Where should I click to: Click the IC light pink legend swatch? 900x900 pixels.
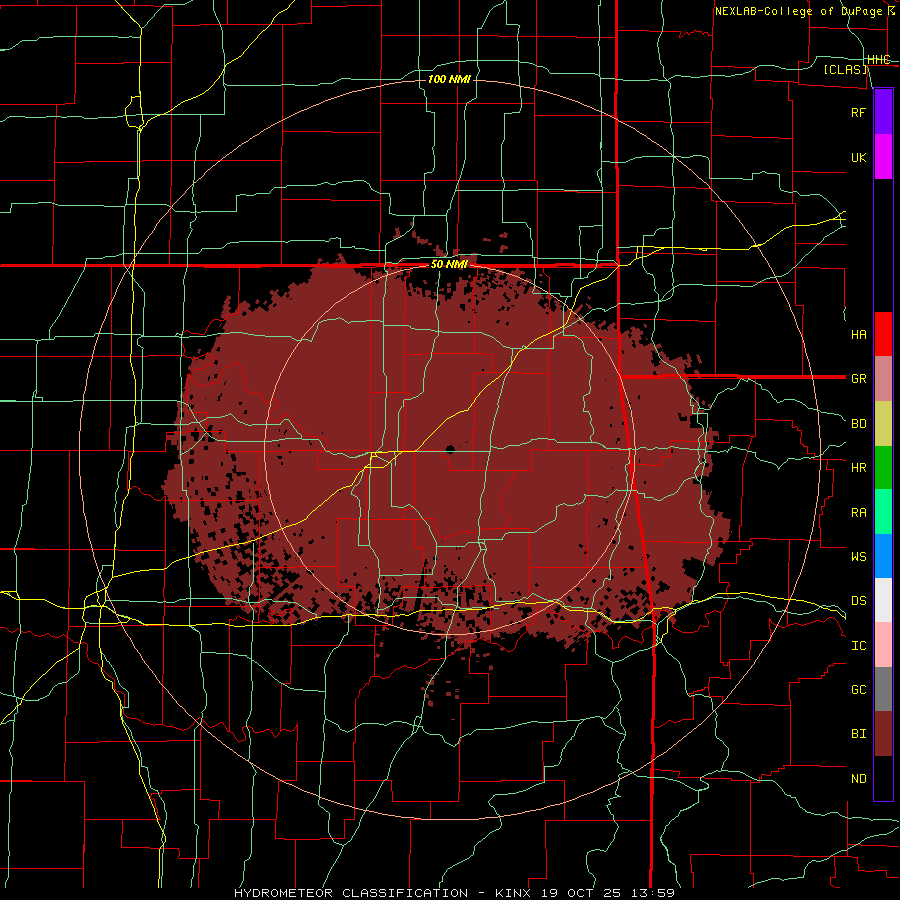(x=883, y=645)
